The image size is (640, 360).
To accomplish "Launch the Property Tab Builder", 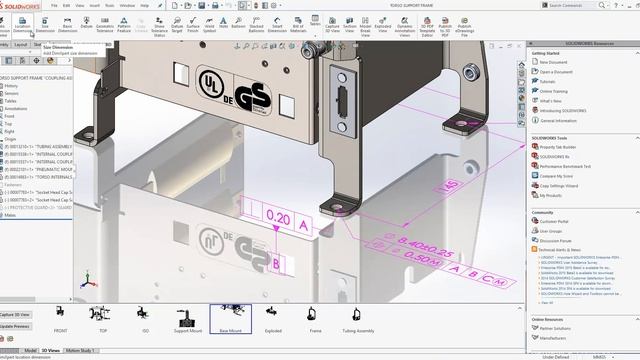I will coord(558,147).
